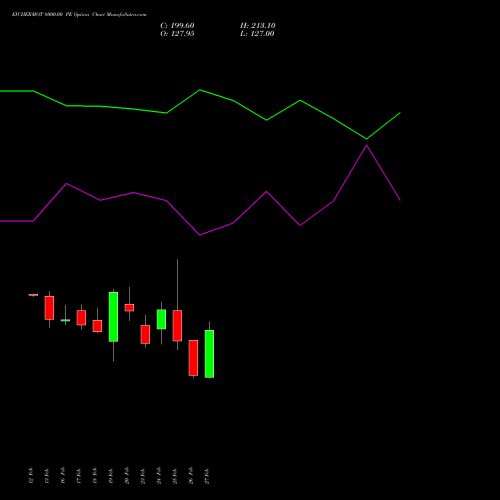Click the tall green candle above 19 Feb
The width and height of the screenshot is (500, 500).
pos(113,317)
